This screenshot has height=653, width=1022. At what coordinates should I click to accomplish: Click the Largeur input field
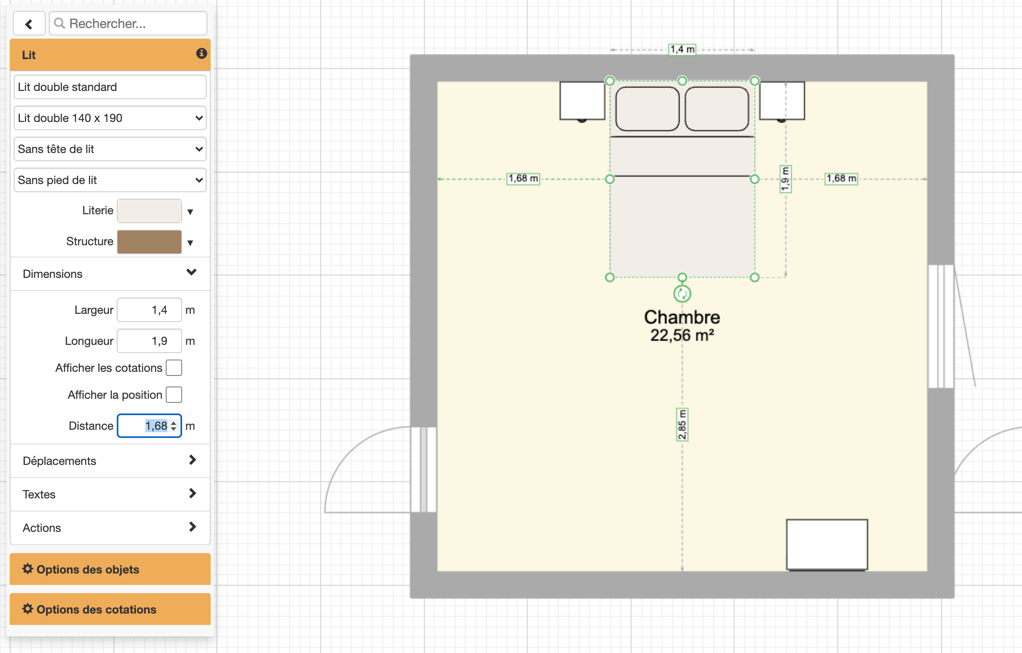coord(149,310)
